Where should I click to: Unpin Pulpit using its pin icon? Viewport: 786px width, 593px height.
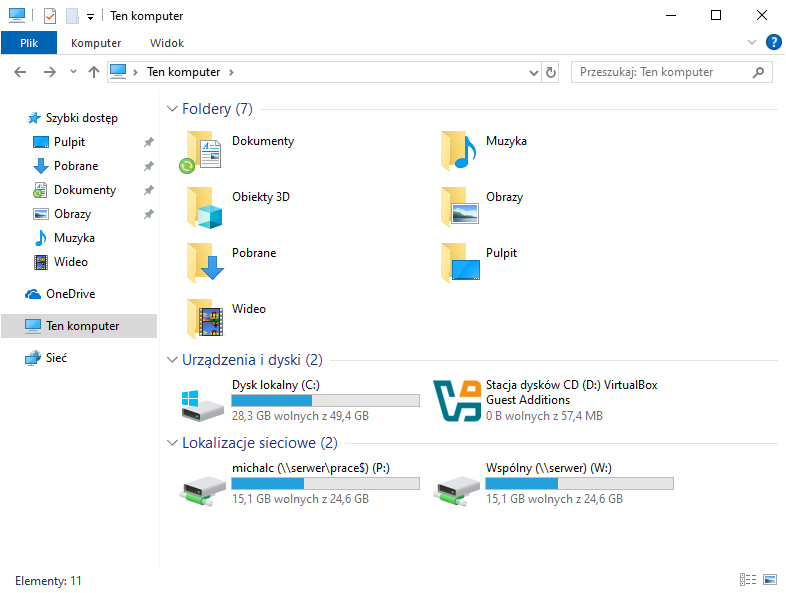pyautogui.click(x=148, y=142)
